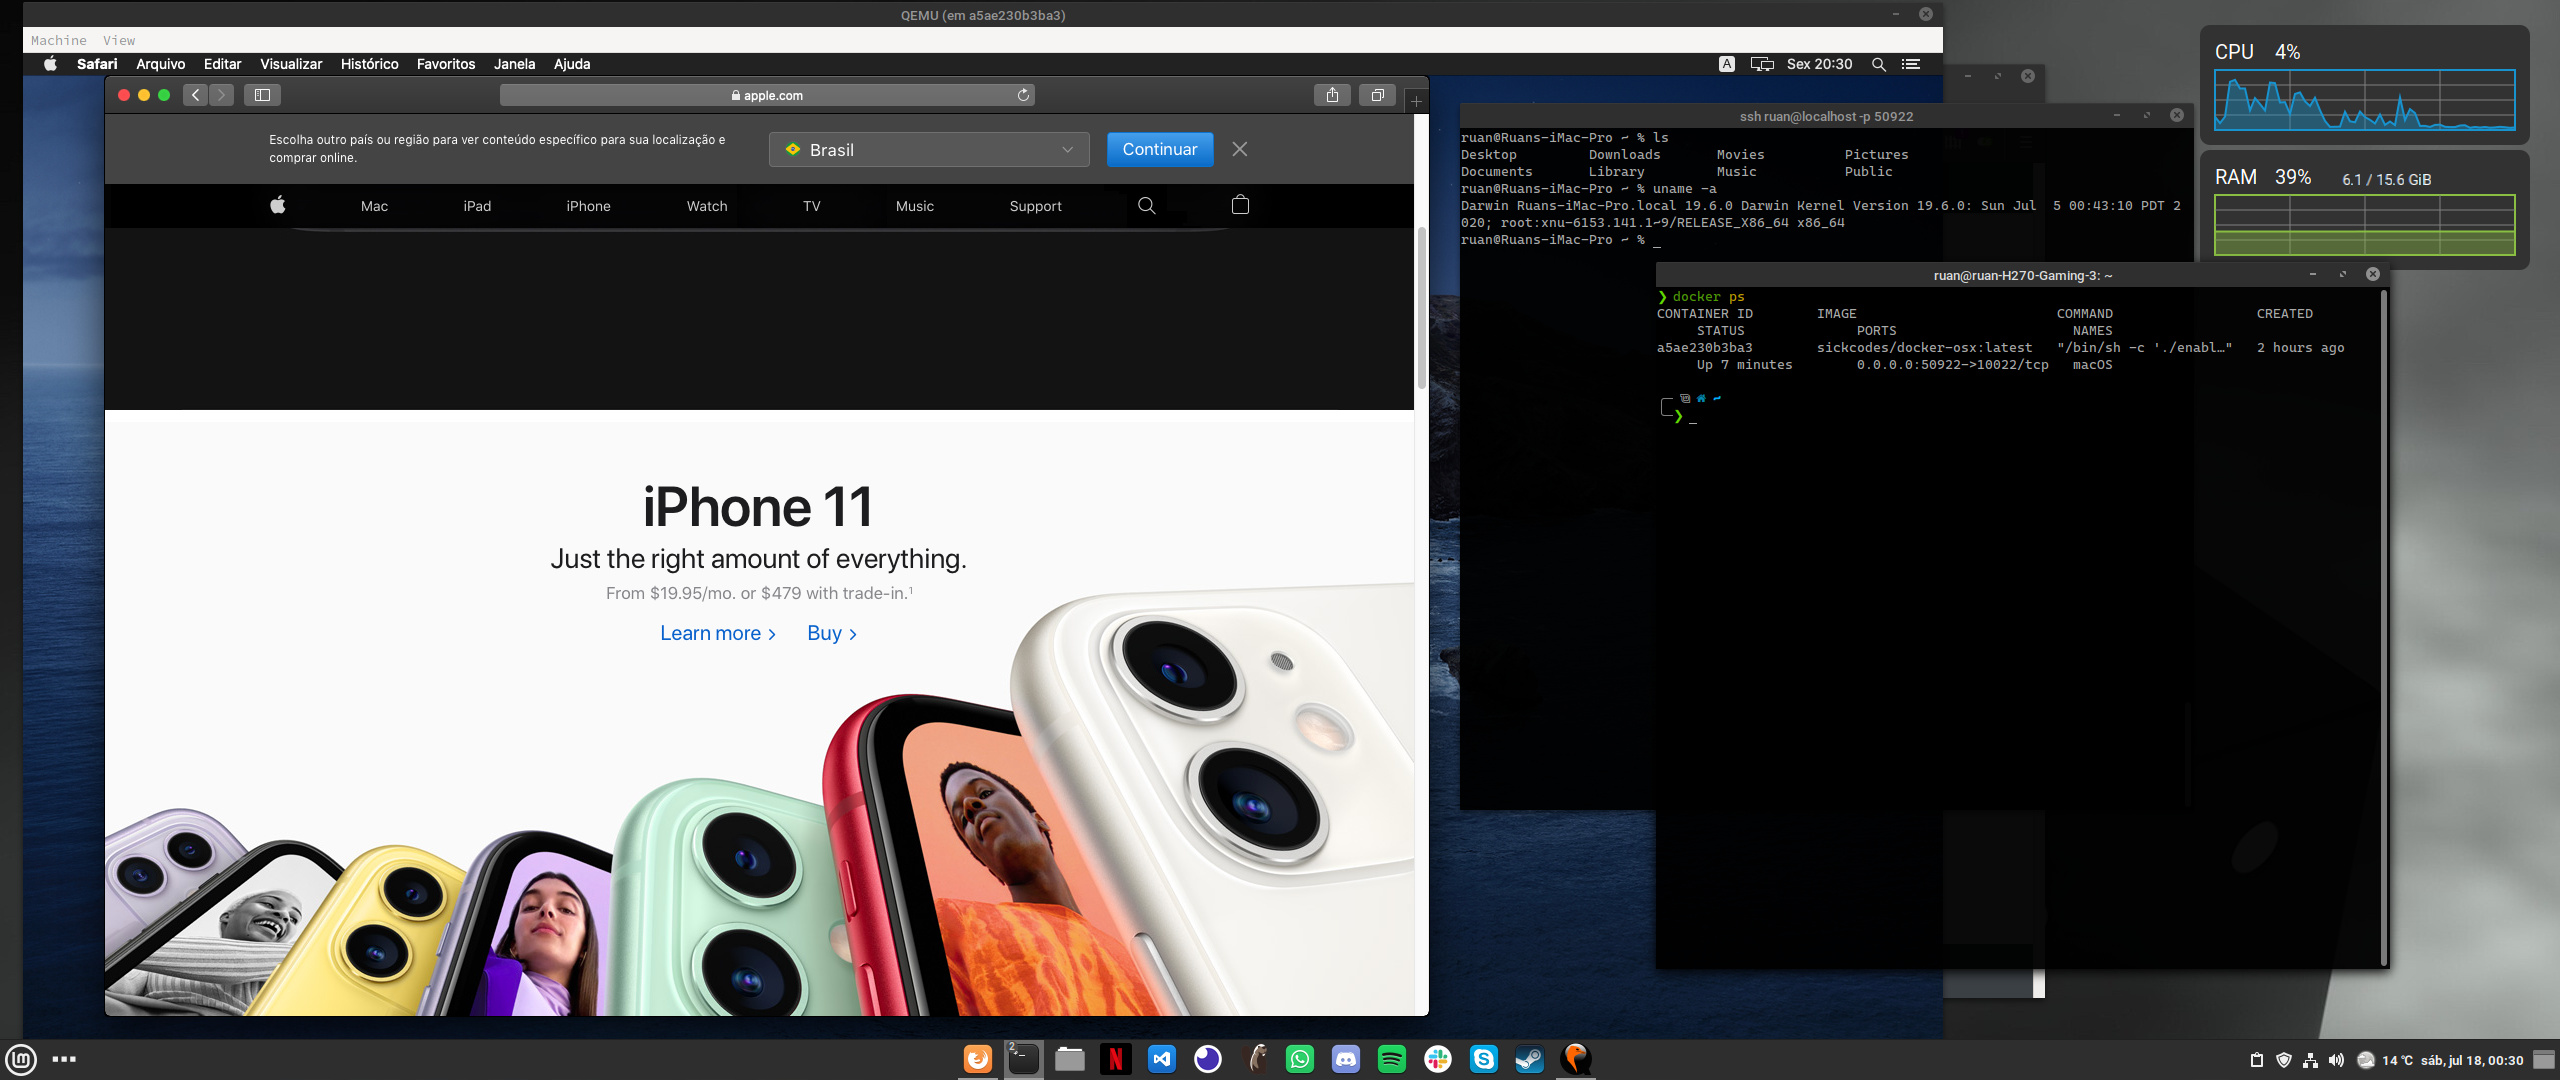Click the Continuar button
The image size is (2560, 1080).
(x=1159, y=149)
